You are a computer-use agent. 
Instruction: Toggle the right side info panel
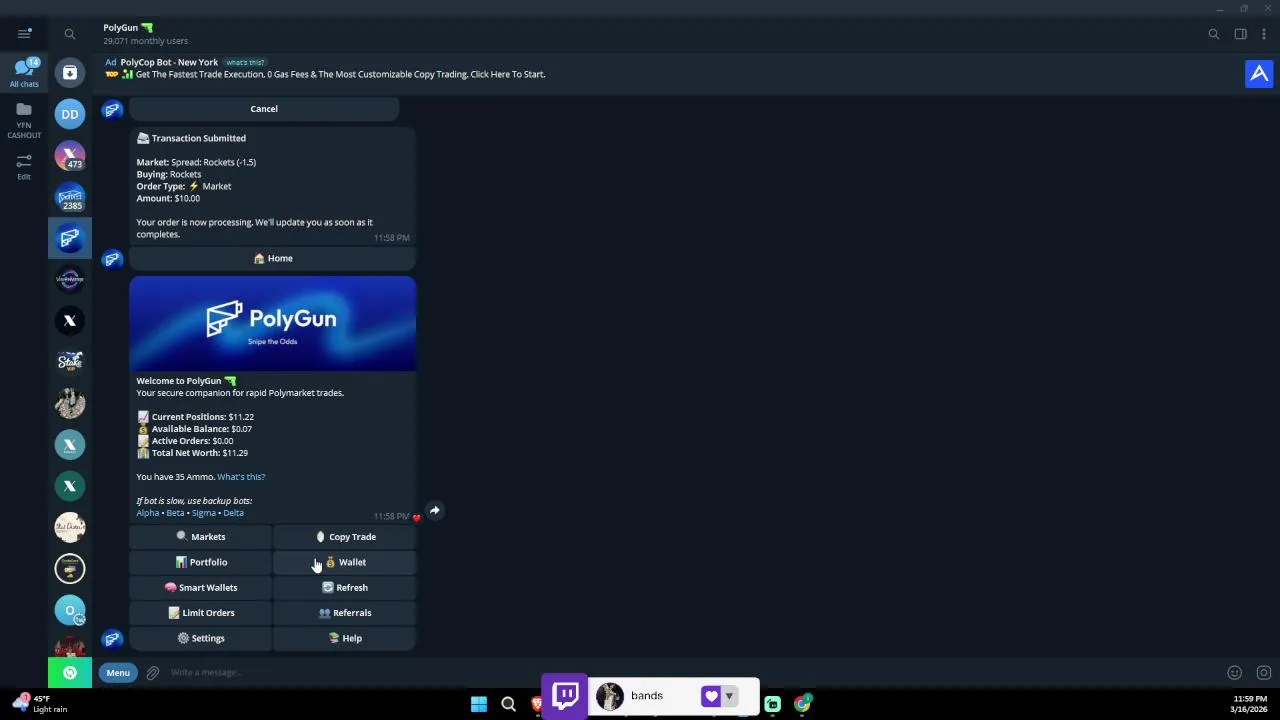point(1241,34)
